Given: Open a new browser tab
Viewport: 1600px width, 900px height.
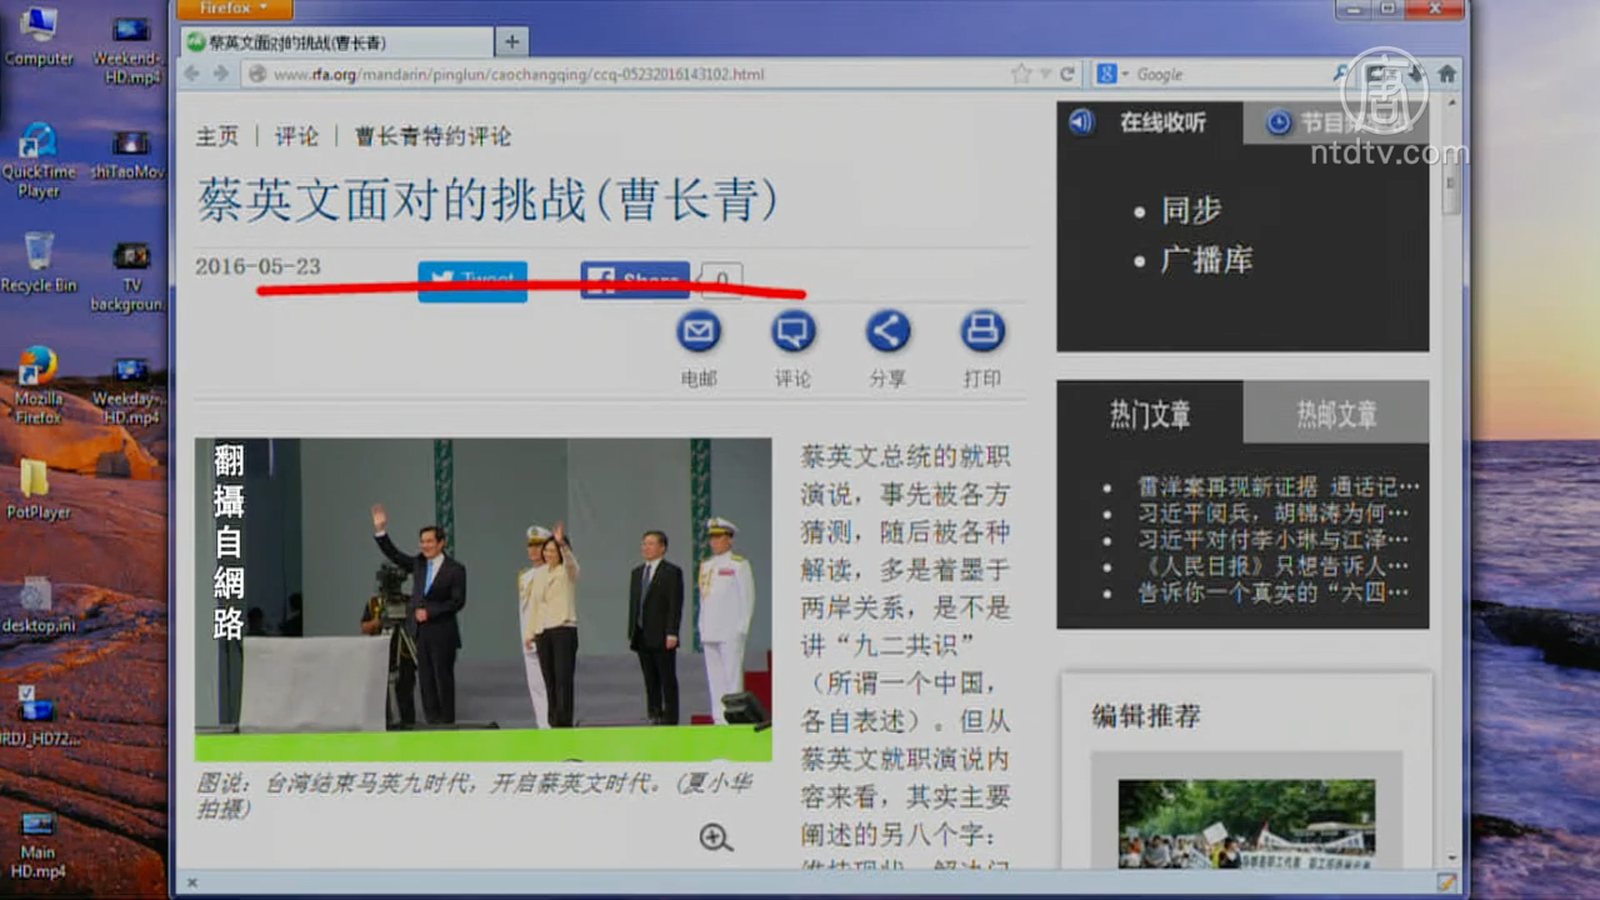Looking at the screenshot, I should (512, 42).
